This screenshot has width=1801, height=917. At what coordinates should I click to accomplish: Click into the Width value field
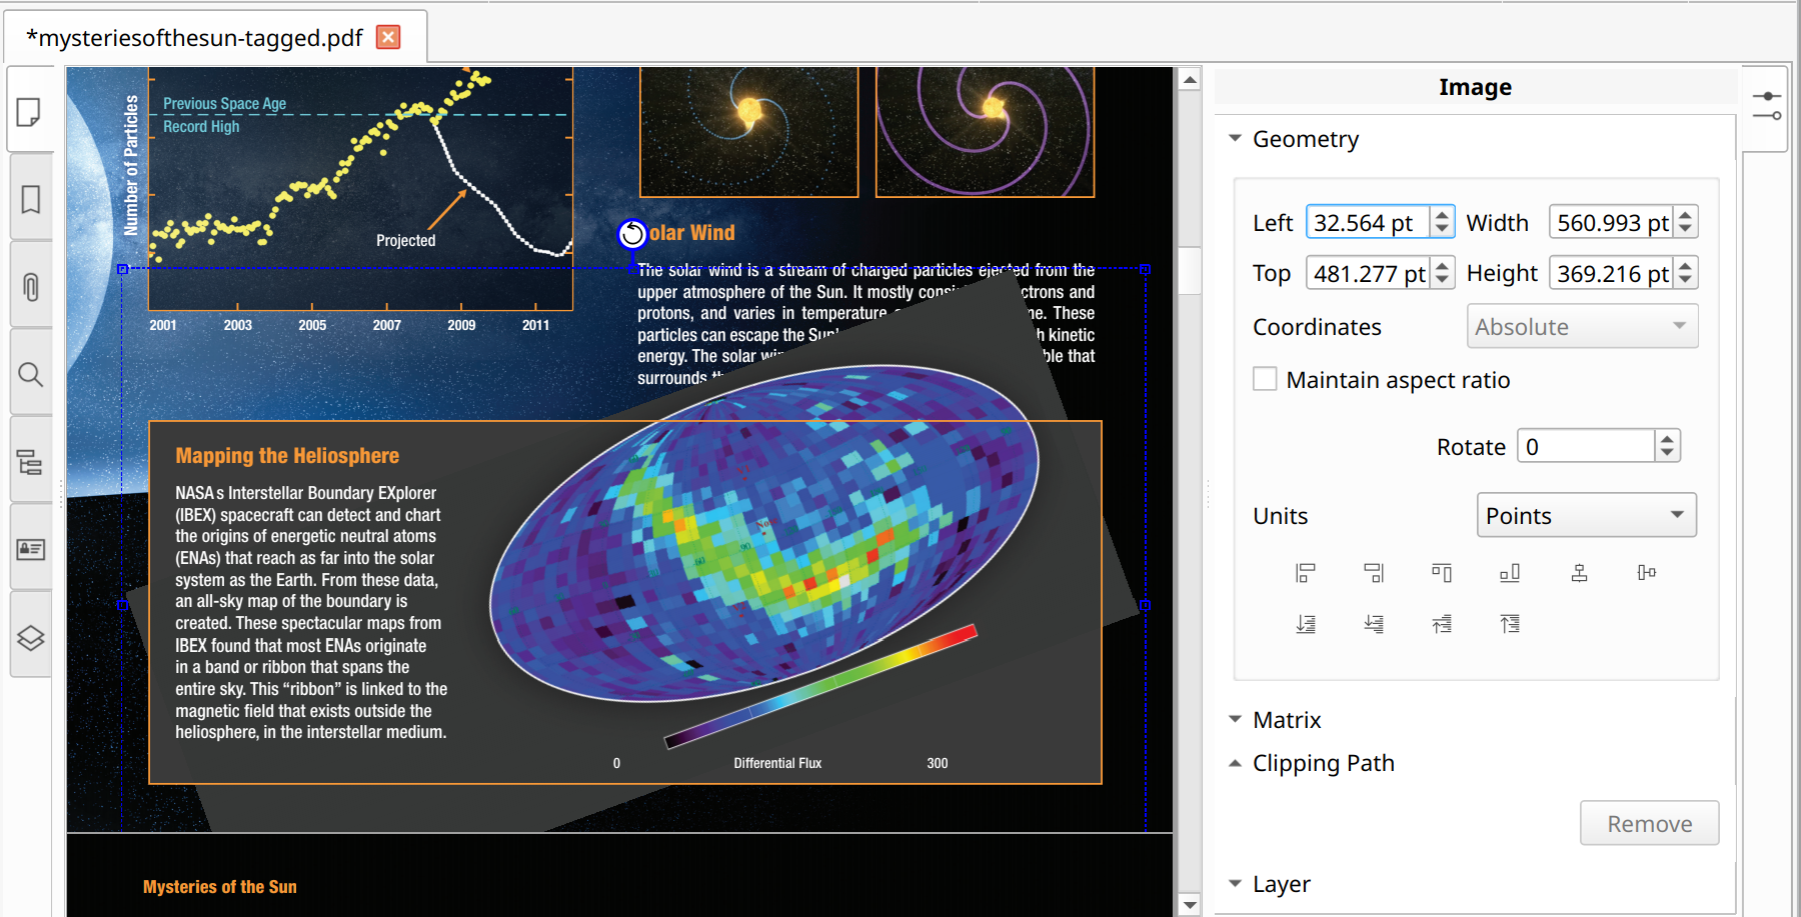1611,222
